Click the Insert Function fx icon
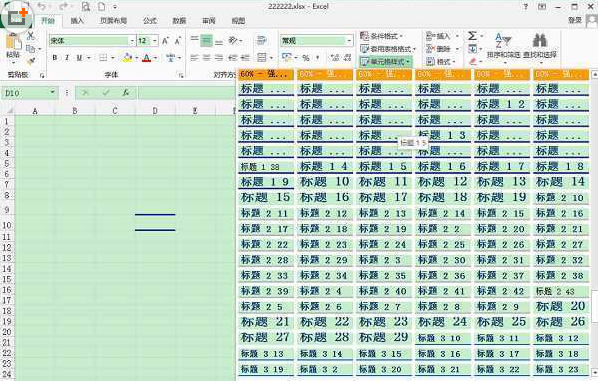 [126, 93]
